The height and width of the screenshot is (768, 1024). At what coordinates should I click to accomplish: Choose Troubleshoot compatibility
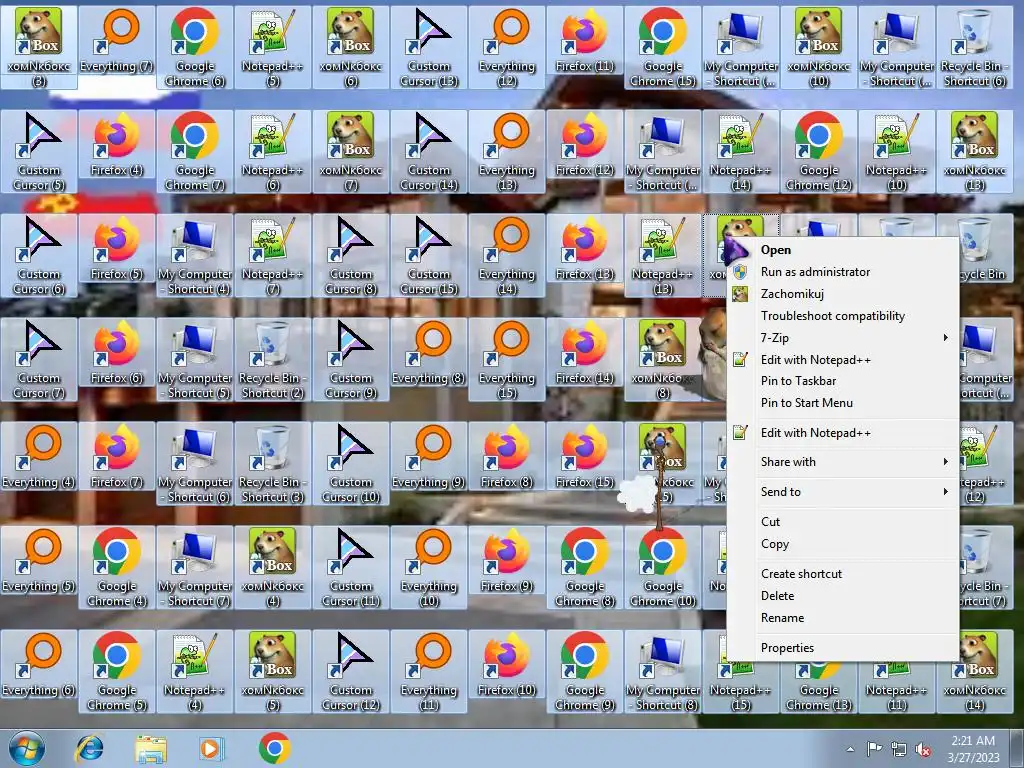tap(842, 316)
